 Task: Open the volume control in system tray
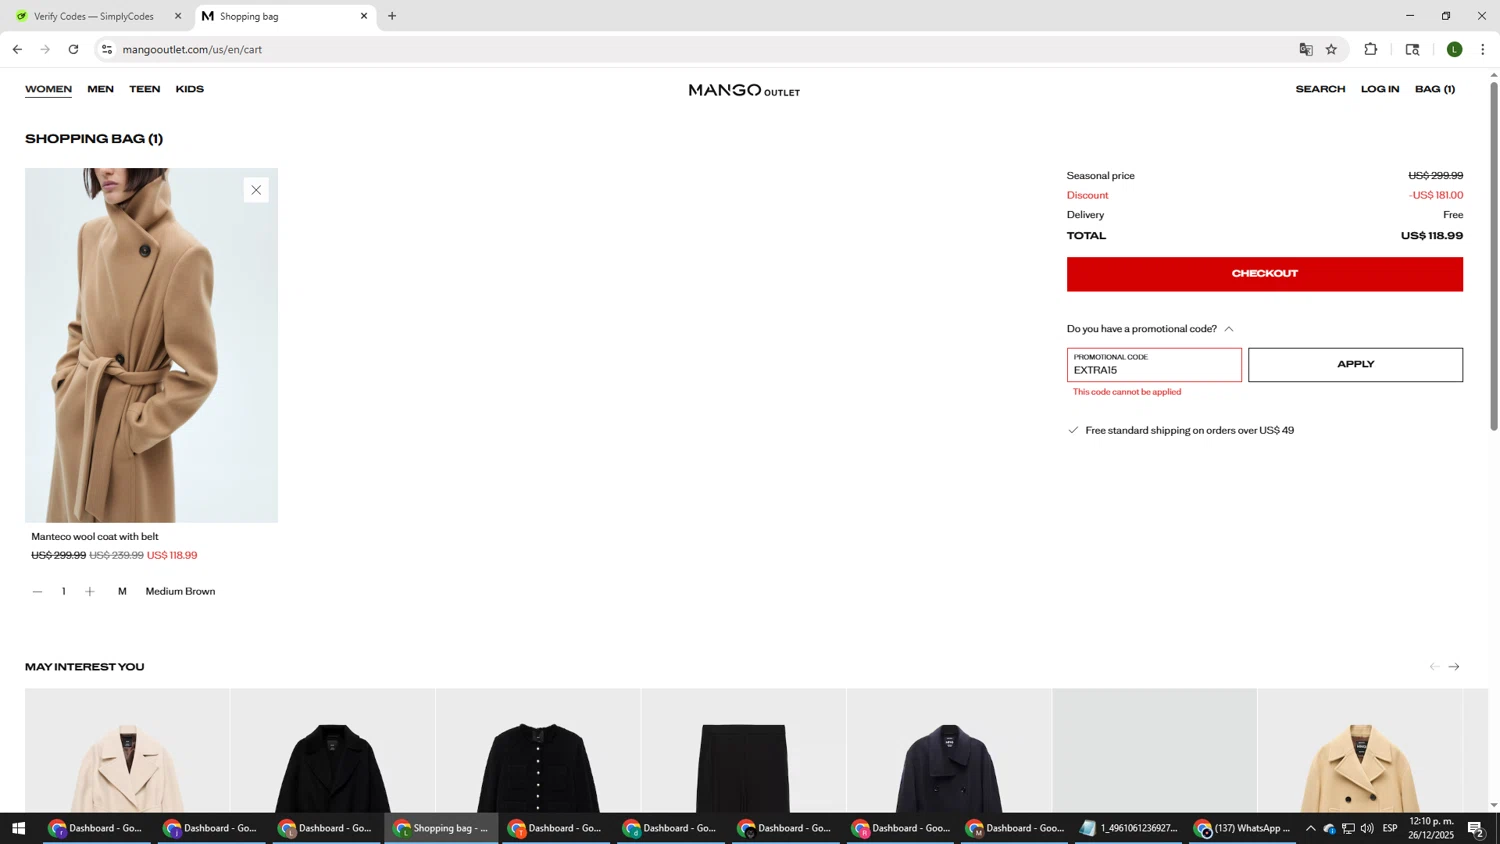1367,828
